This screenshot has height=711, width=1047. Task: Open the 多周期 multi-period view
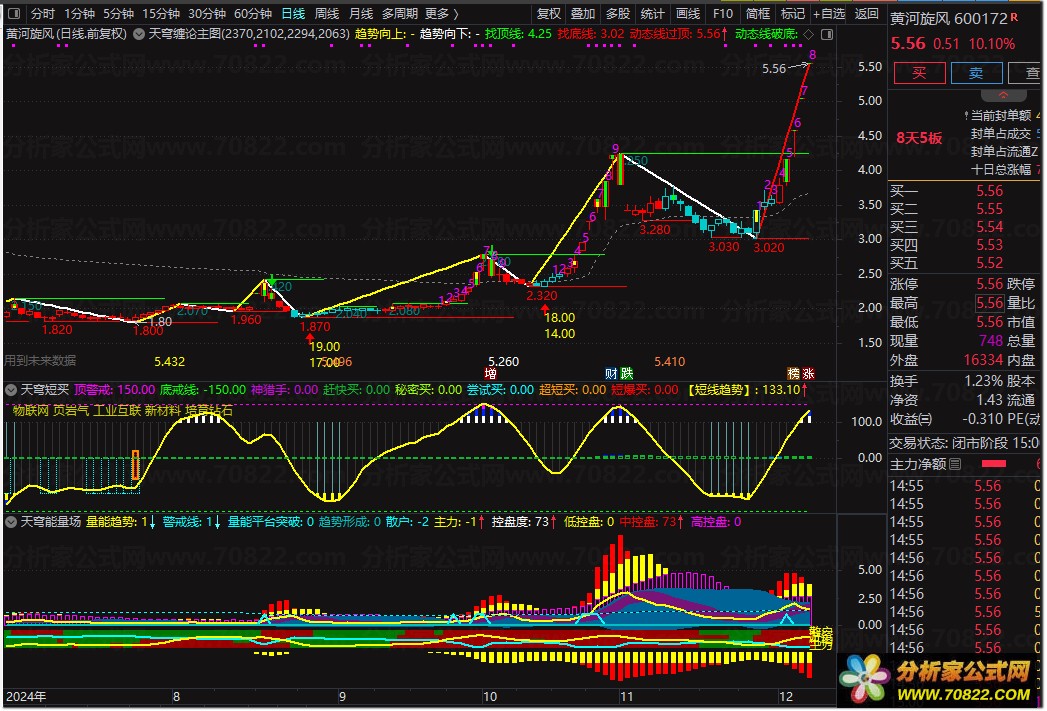point(399,13)
